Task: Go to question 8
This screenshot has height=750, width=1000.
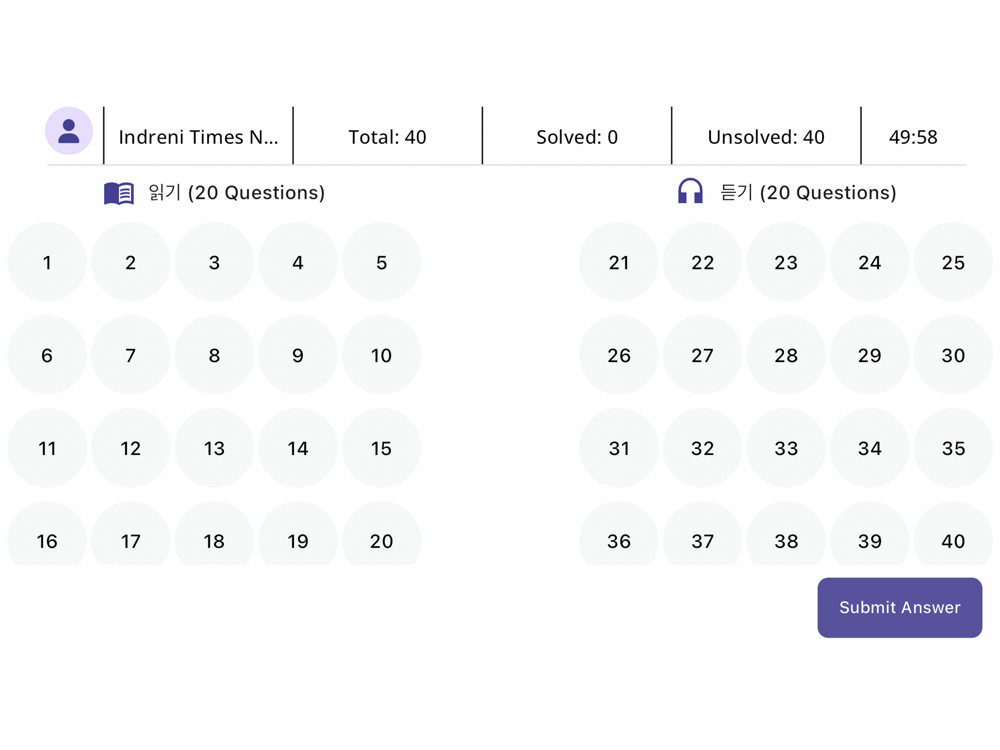Action: pyautogui.click(x=214, y=355)
